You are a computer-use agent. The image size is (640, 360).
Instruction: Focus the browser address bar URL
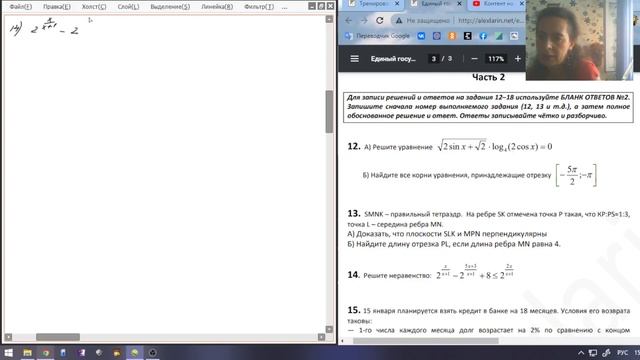tap(490, 20)
